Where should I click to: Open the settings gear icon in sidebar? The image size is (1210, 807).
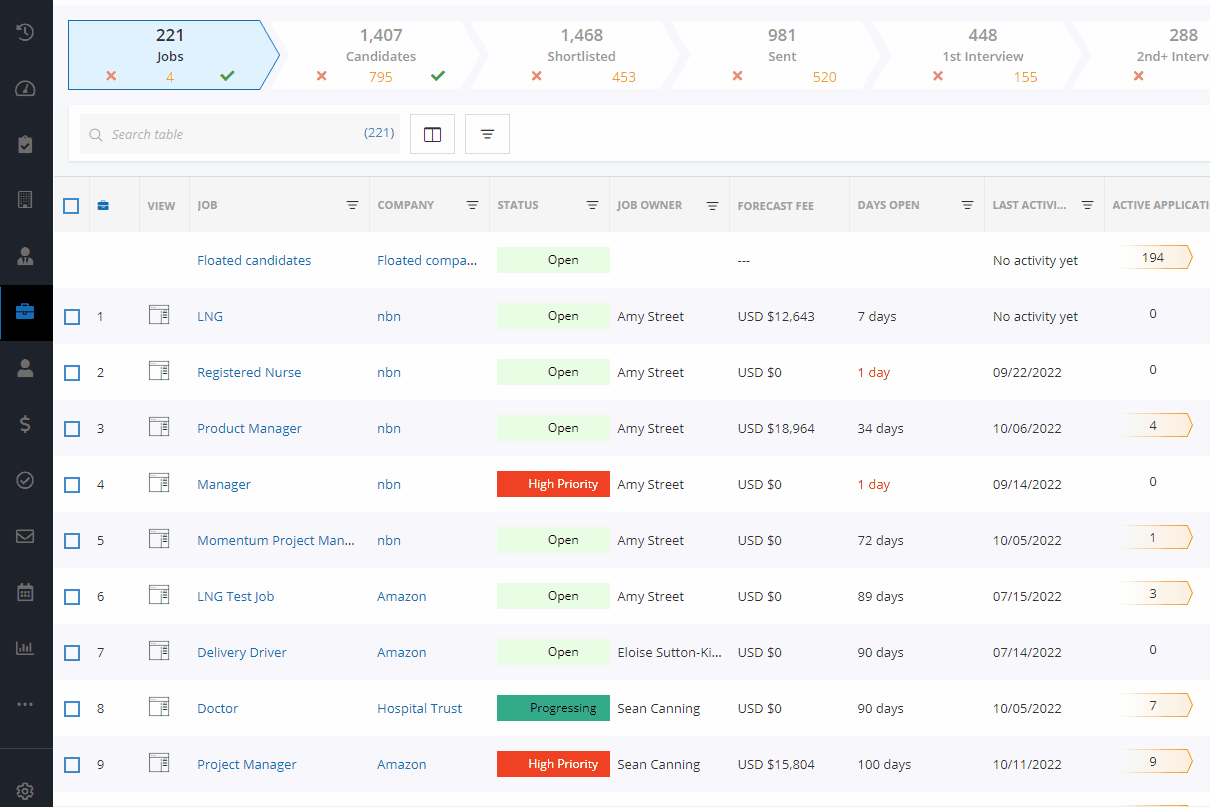click(26, 792)
